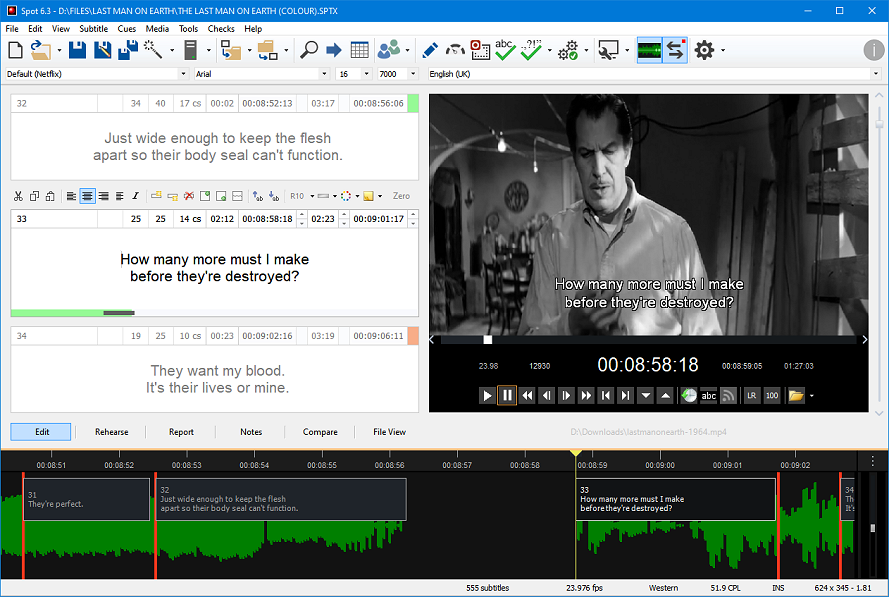
Task: Click the Zero button
Action: pos(401,196)
